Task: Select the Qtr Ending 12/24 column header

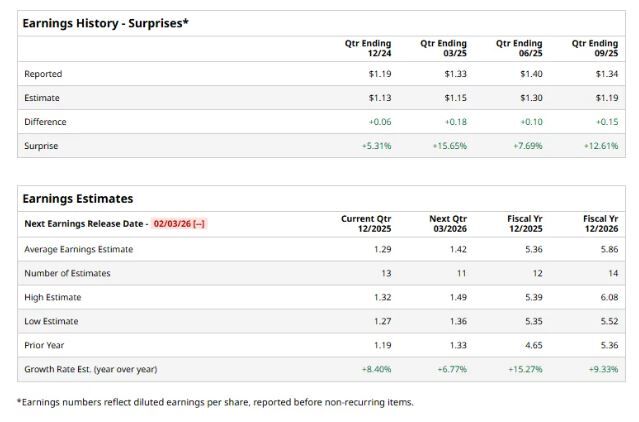Action: 367,48
